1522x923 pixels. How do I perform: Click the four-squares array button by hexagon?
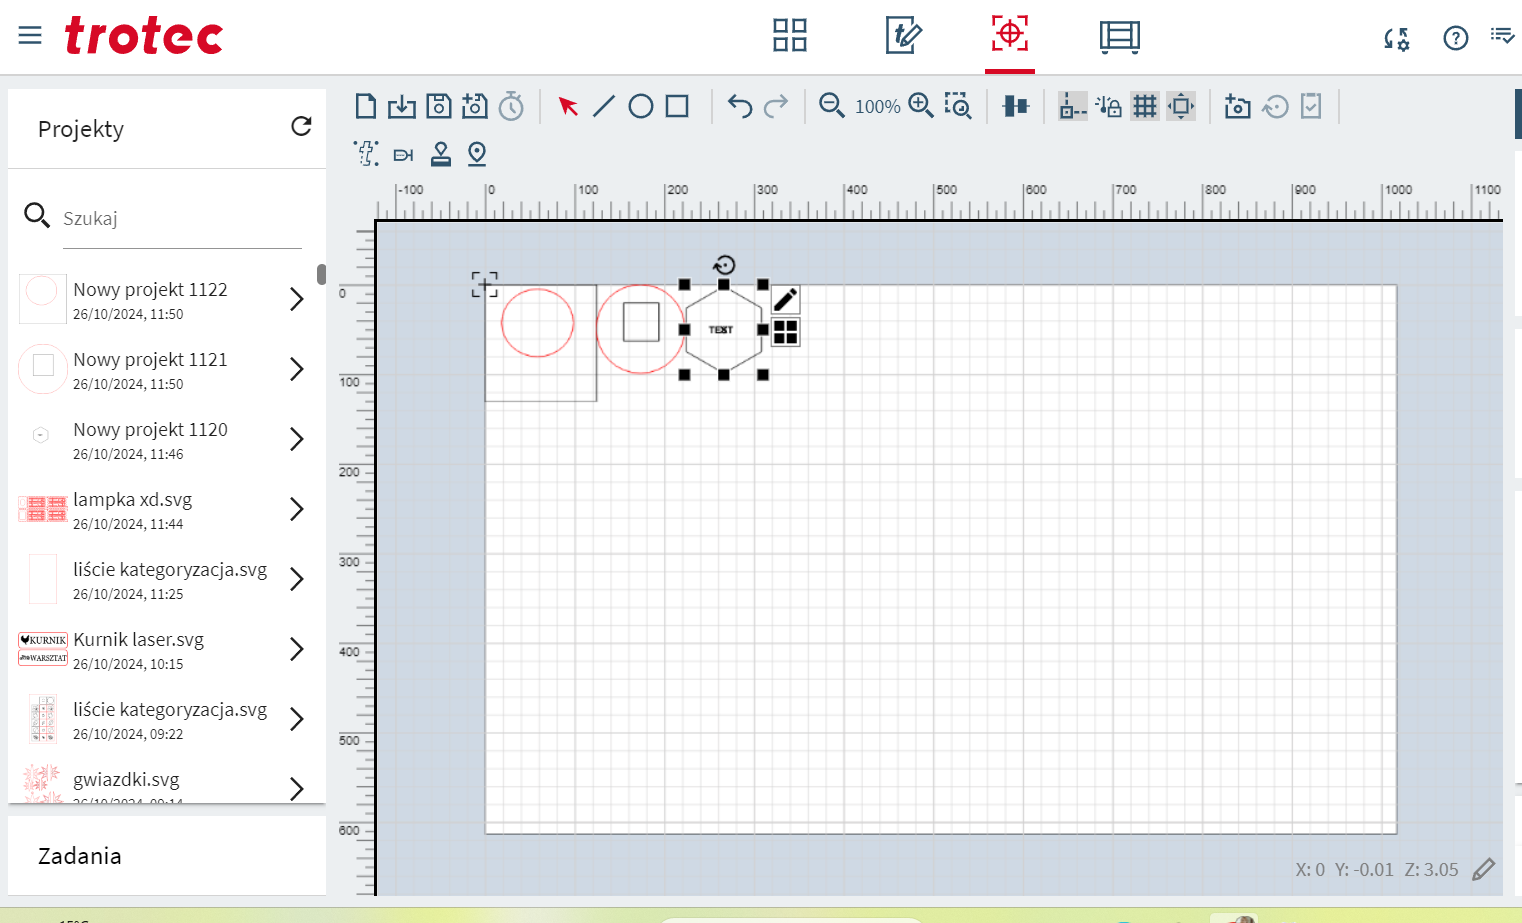785,332
